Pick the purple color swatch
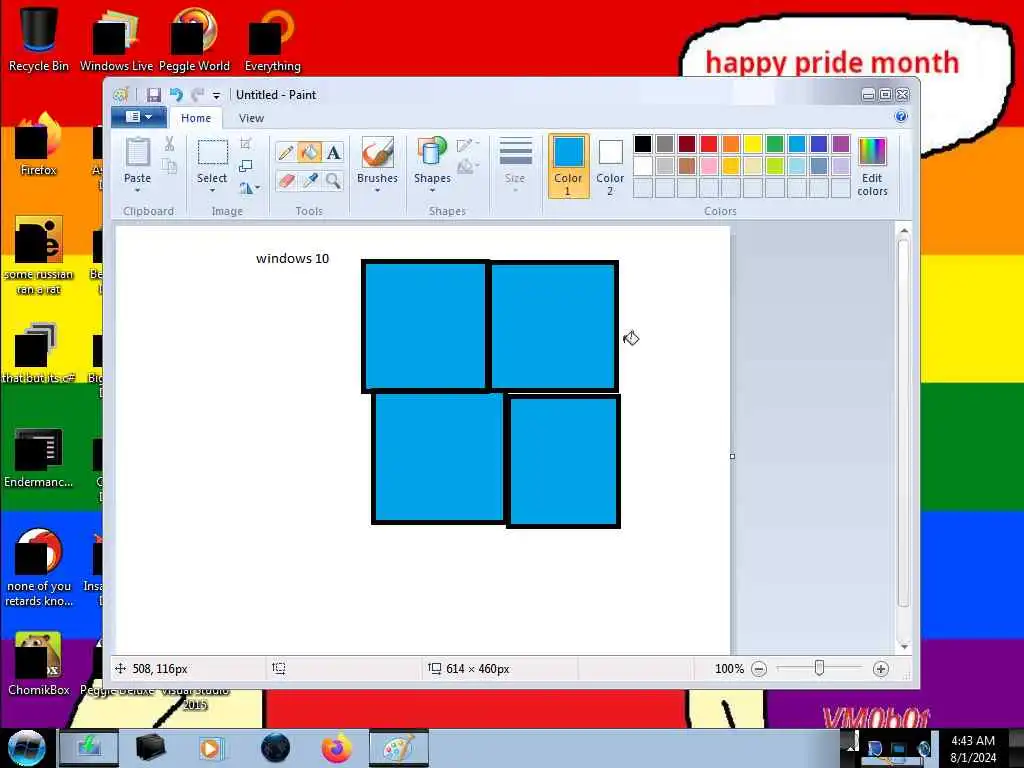Screen dimensions: 1024x768 [841, 144]
